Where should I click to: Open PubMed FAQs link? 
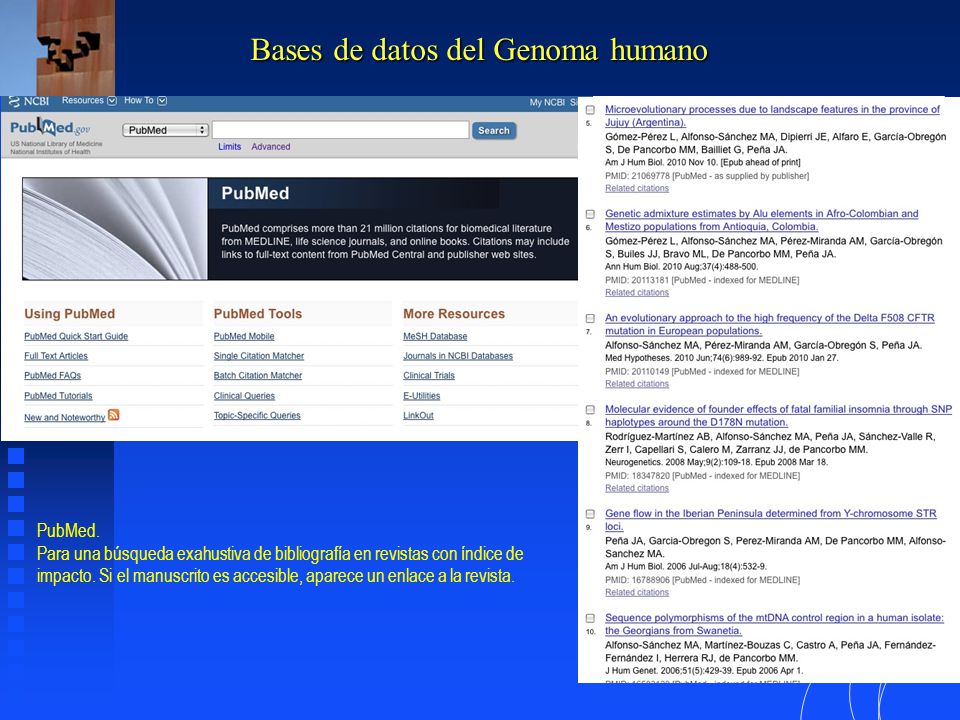coord(53,375)
